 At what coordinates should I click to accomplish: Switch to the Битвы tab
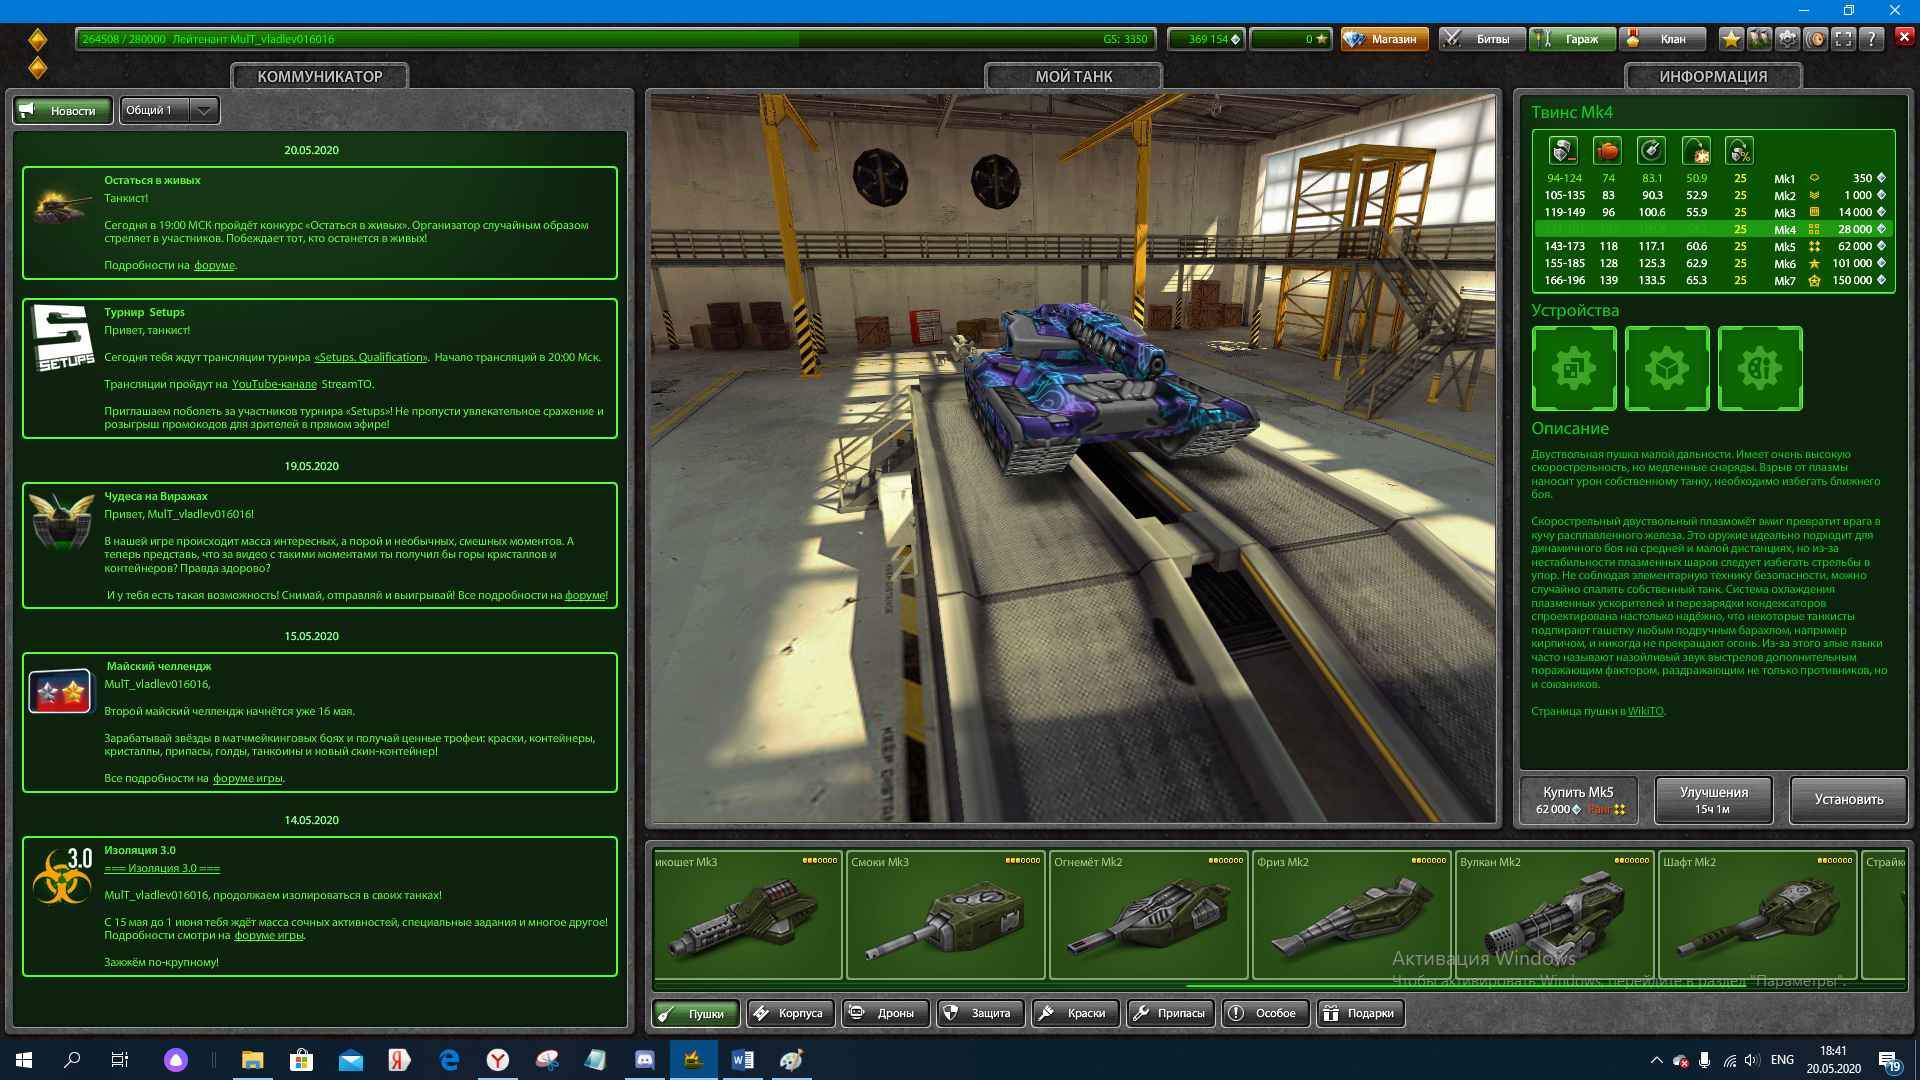1482,39
